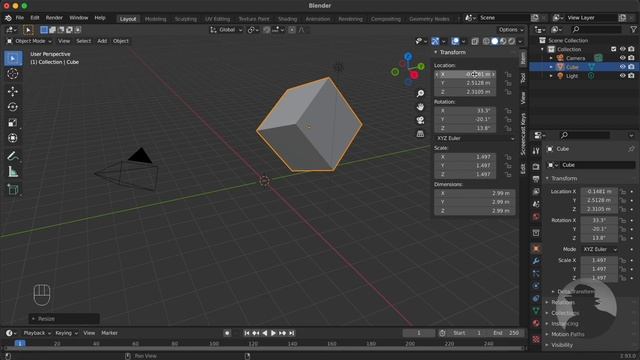Toggle Cube render camera icon in outliner
640x360 pixels.
coord(631,67)
